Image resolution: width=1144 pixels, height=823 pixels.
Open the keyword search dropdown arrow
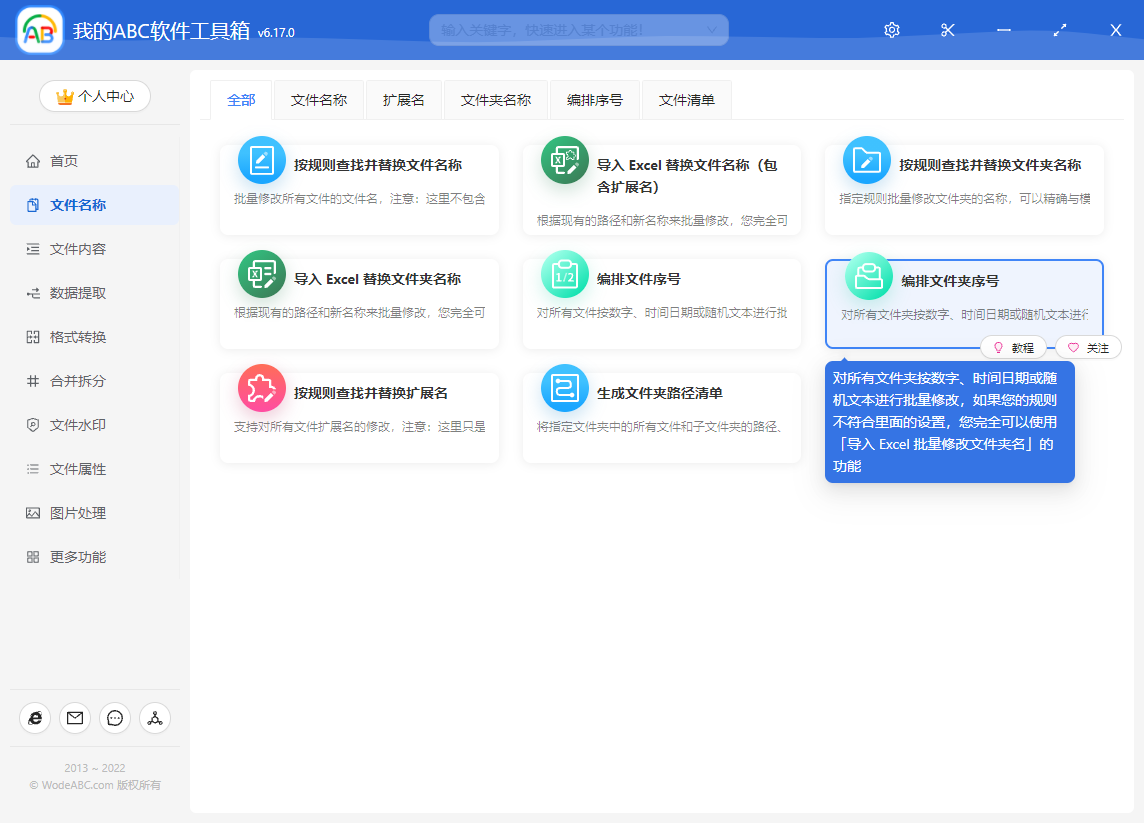pyautogui.click(x=712, y=30)
